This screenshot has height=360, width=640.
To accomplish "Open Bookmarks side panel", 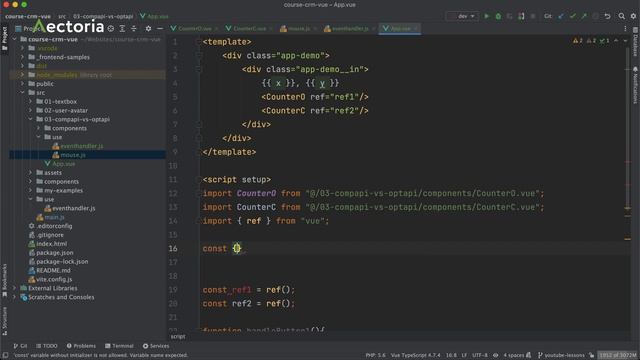I will point(4,280).
